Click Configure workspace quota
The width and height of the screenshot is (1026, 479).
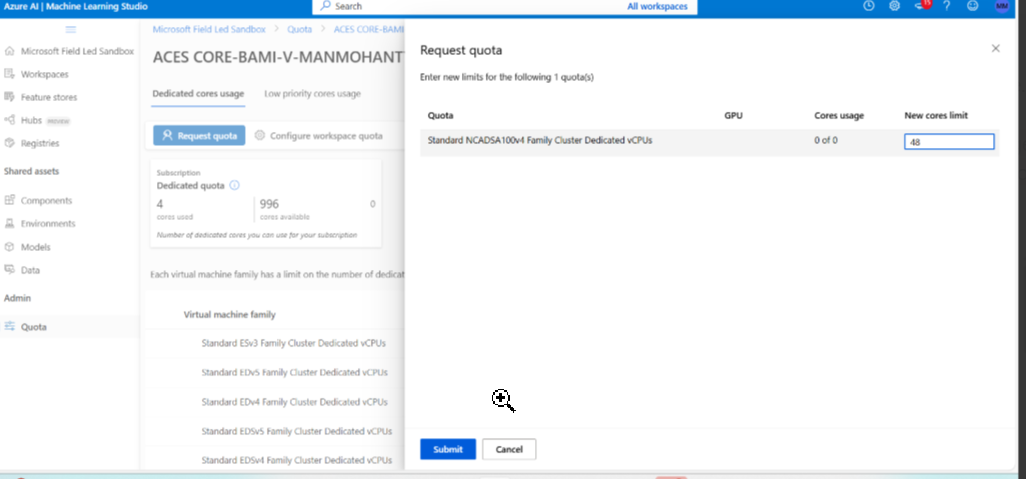coord(318,135)
